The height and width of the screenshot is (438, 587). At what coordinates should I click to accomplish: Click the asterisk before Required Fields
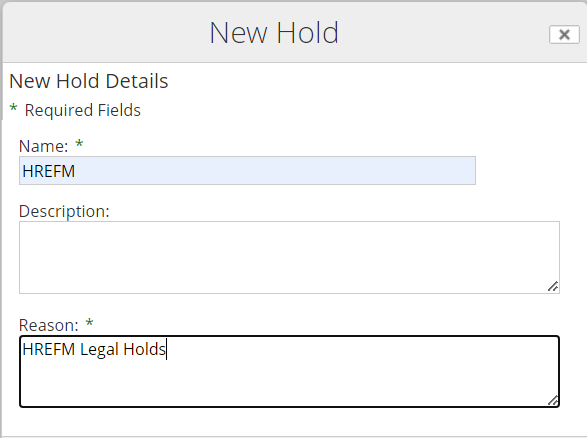click(13, 109)
